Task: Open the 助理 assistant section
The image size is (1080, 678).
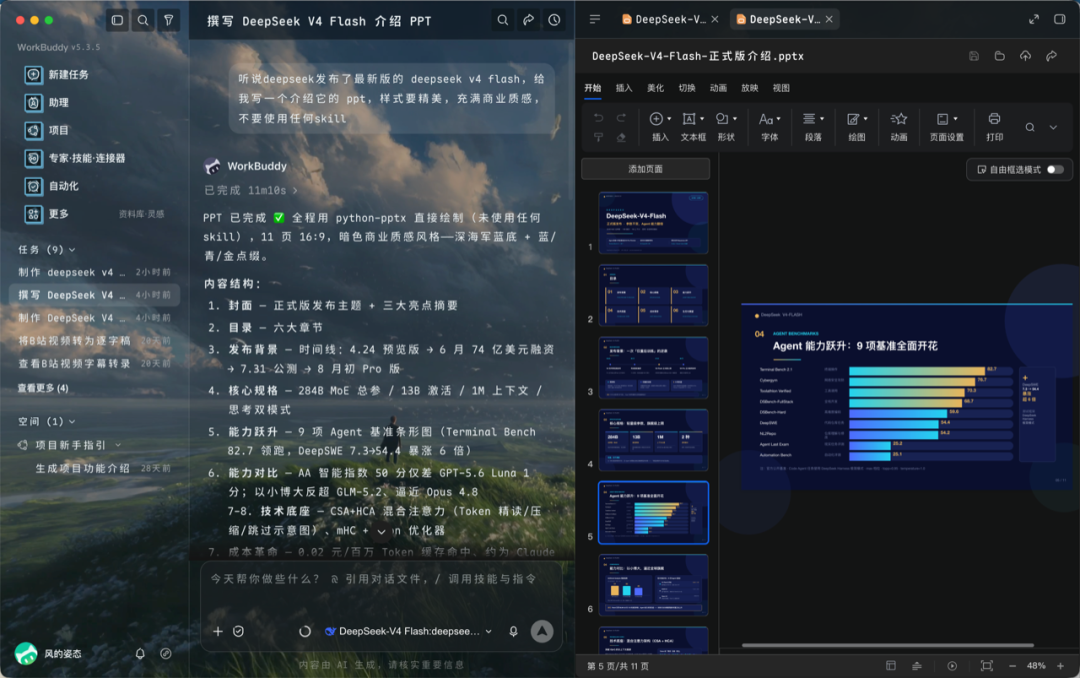Action: (x=48, y=103)
